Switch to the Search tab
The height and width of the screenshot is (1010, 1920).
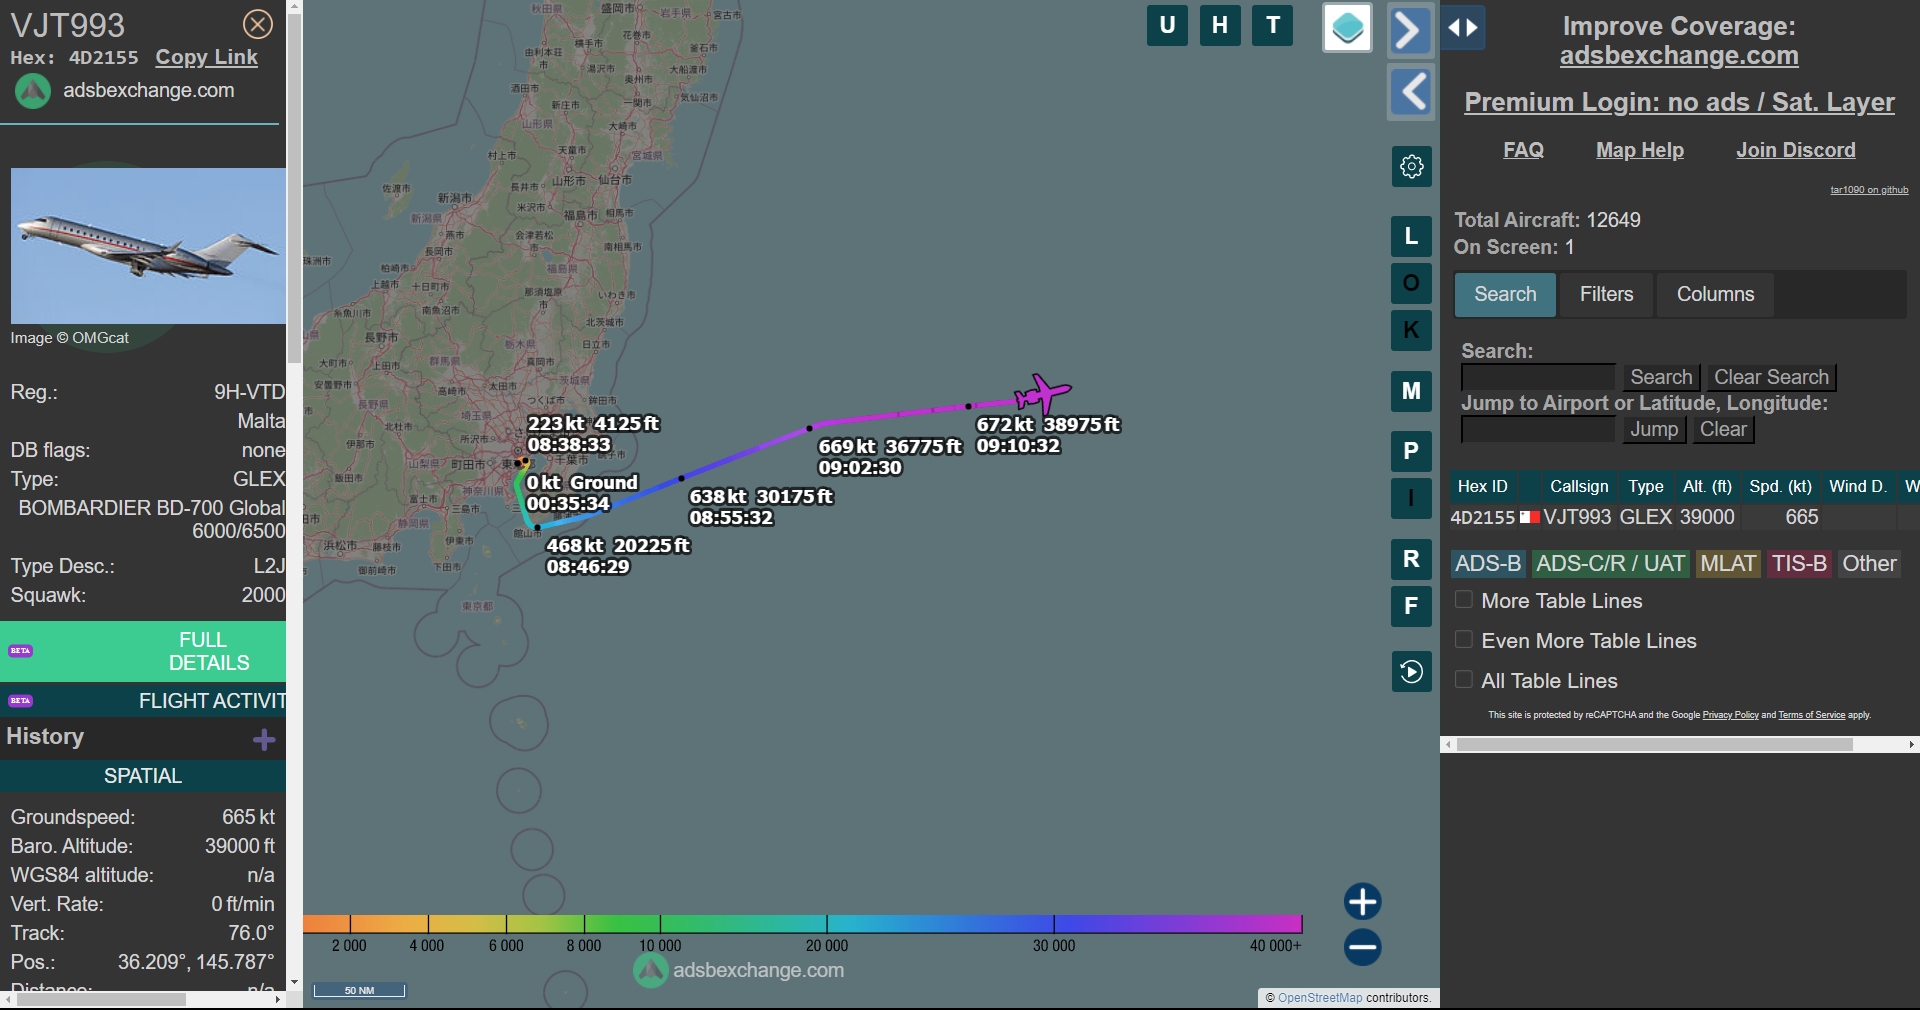pos(1505,294)
